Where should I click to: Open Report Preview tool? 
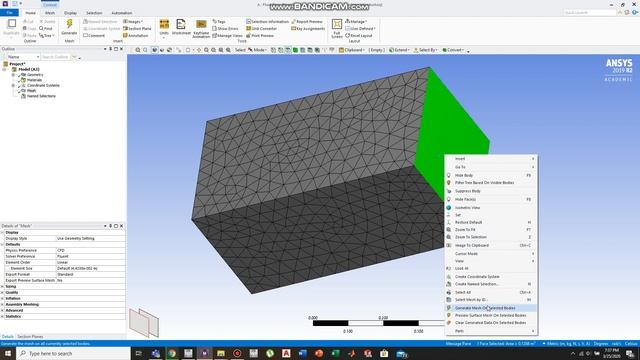307,21
